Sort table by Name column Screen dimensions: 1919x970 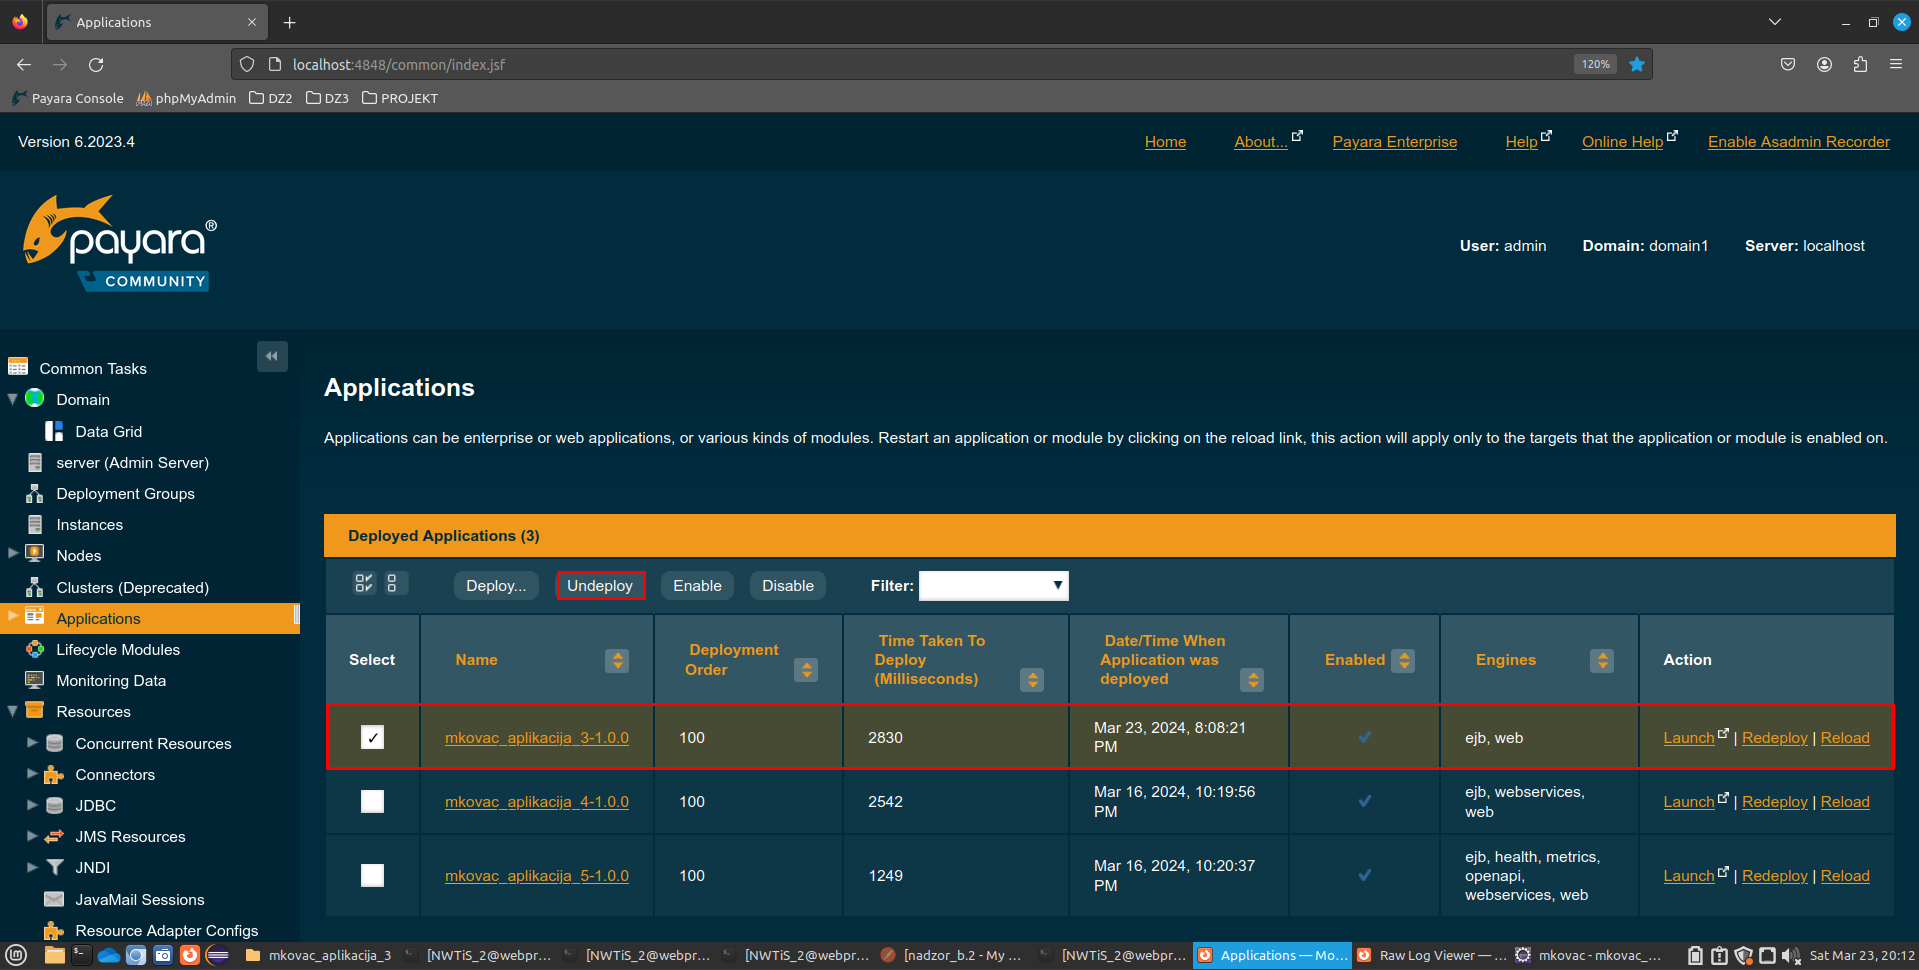618,660
